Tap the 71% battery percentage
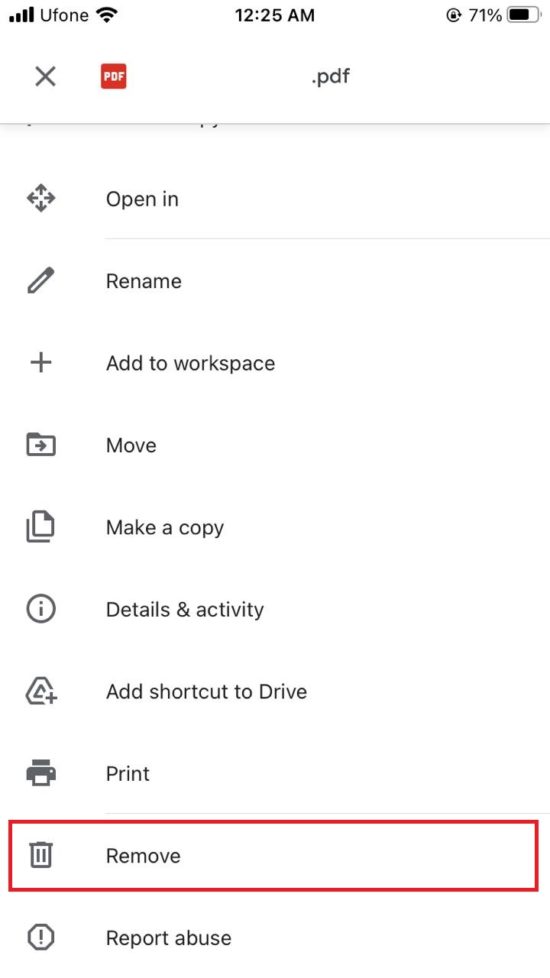The height and width of the screenshot is (978, 550). 485,16
